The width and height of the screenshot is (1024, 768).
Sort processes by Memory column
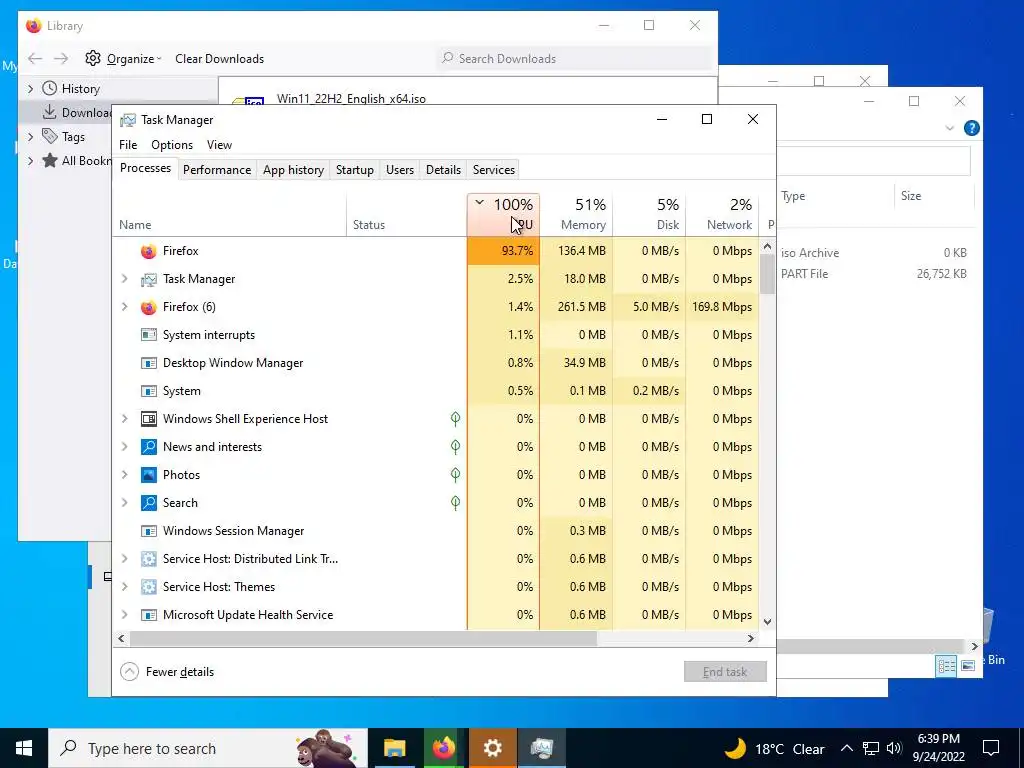coord(576,214)
